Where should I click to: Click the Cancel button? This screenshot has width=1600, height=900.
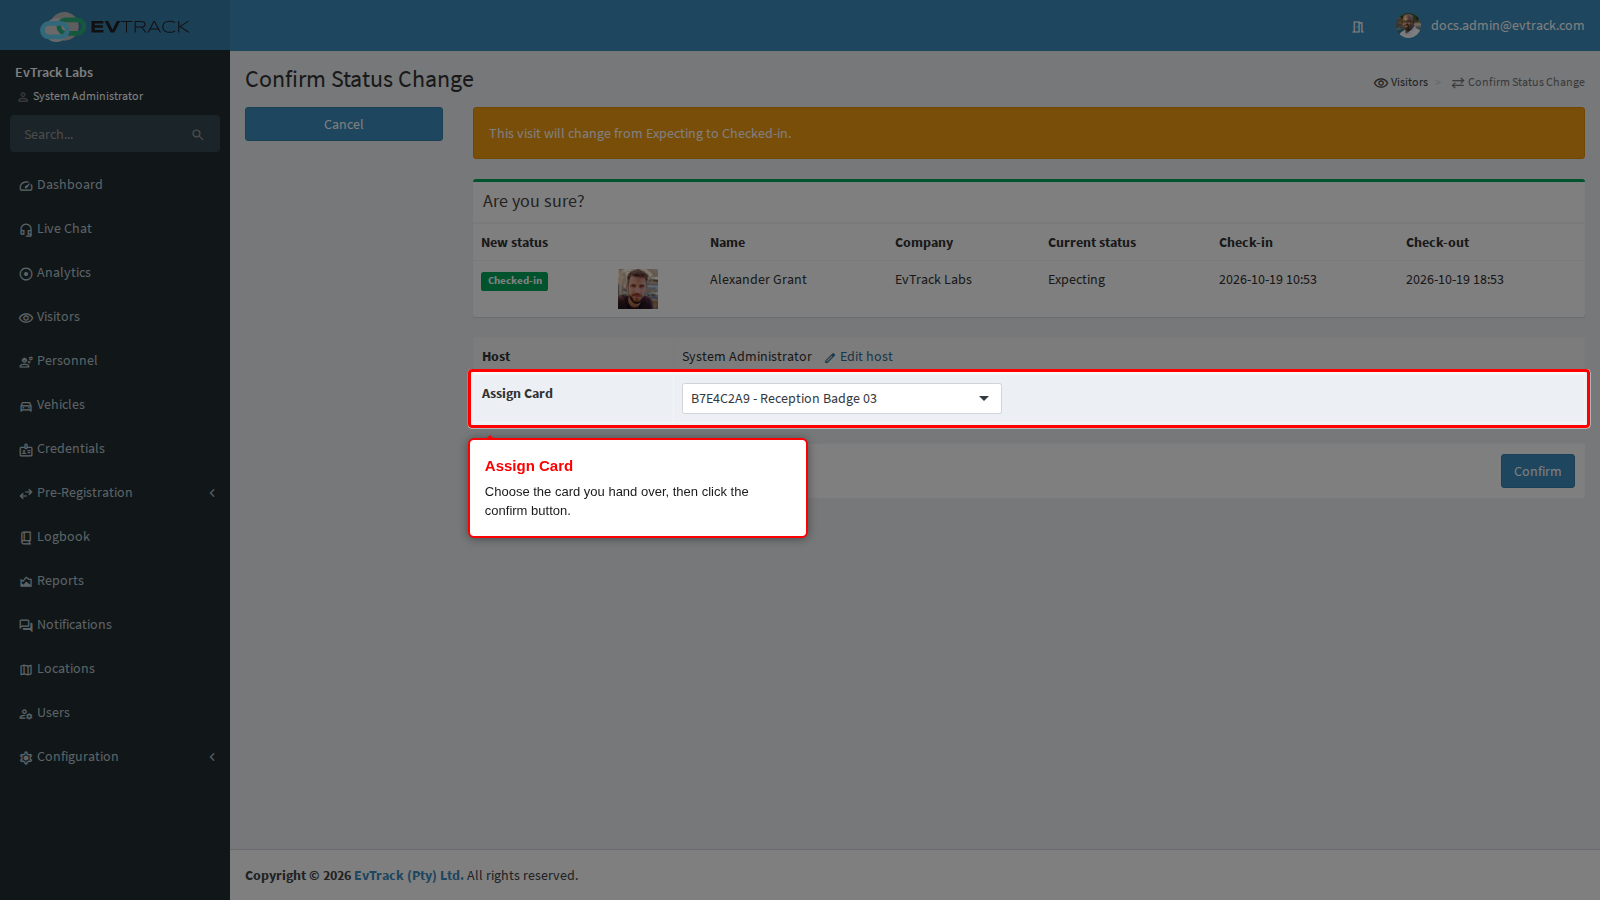coord(344,124)
